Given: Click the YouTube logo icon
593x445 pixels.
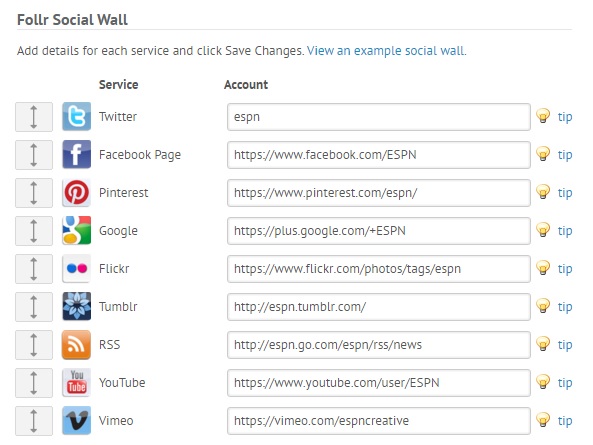Looking at the screenshot, I should click(x=76, y=382).
